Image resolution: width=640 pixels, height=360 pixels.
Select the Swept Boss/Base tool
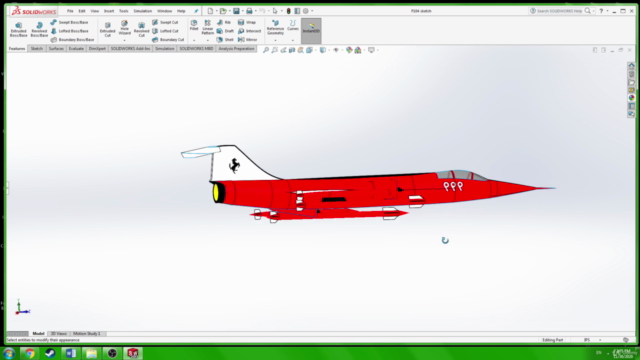coord(69,22)
